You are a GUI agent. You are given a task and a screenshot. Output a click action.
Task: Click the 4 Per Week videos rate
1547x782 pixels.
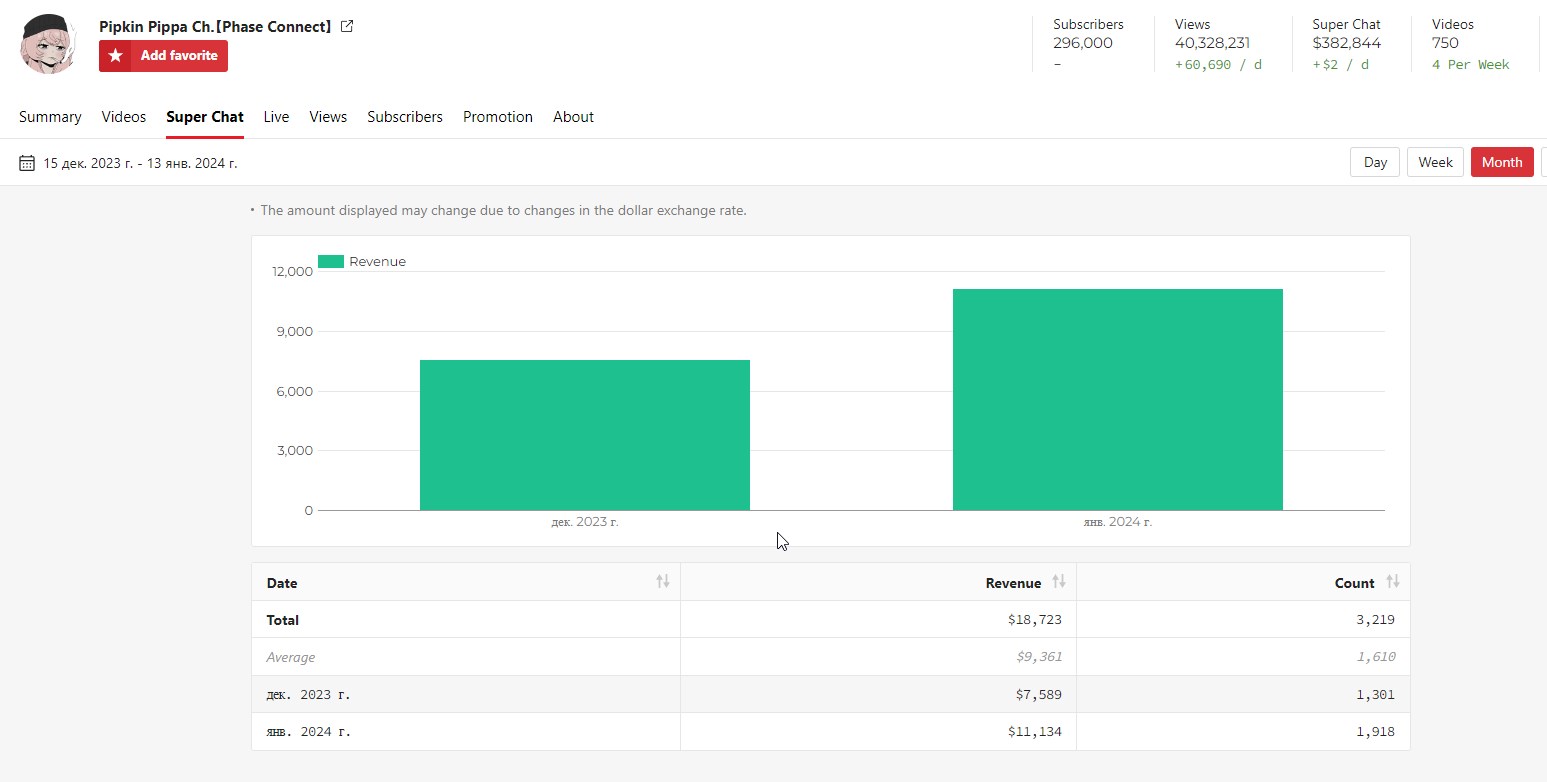pyautogui.click(x=1470, y=64)
